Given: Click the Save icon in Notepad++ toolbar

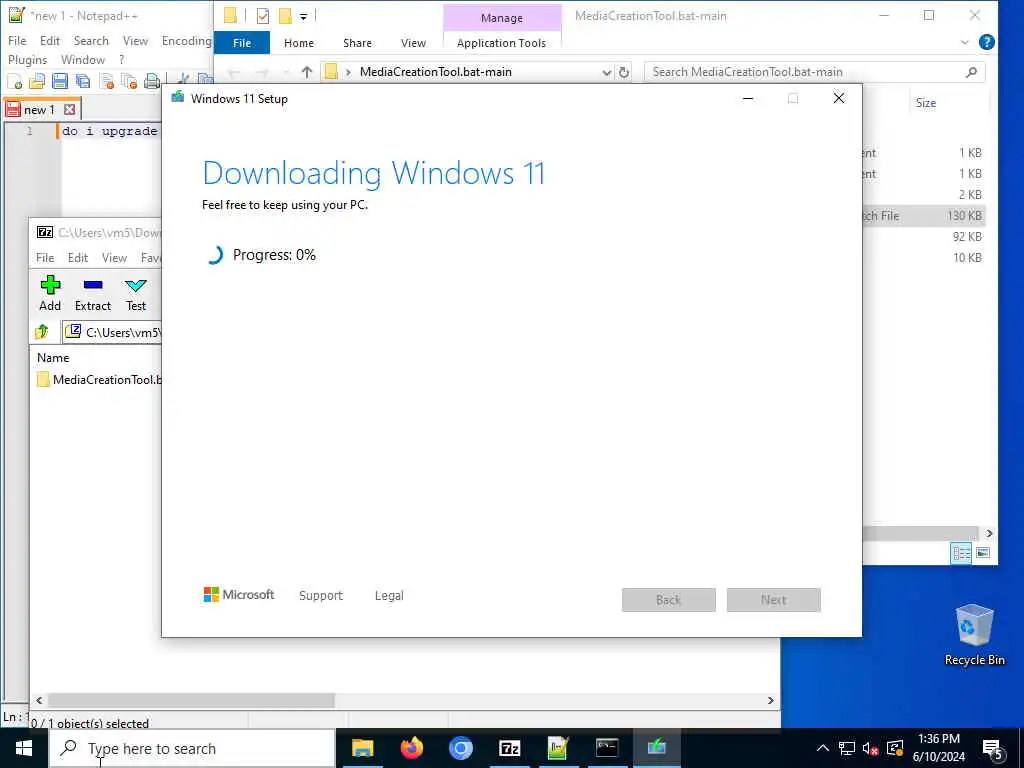Looking at the screenshot, I should coord(60,81).
